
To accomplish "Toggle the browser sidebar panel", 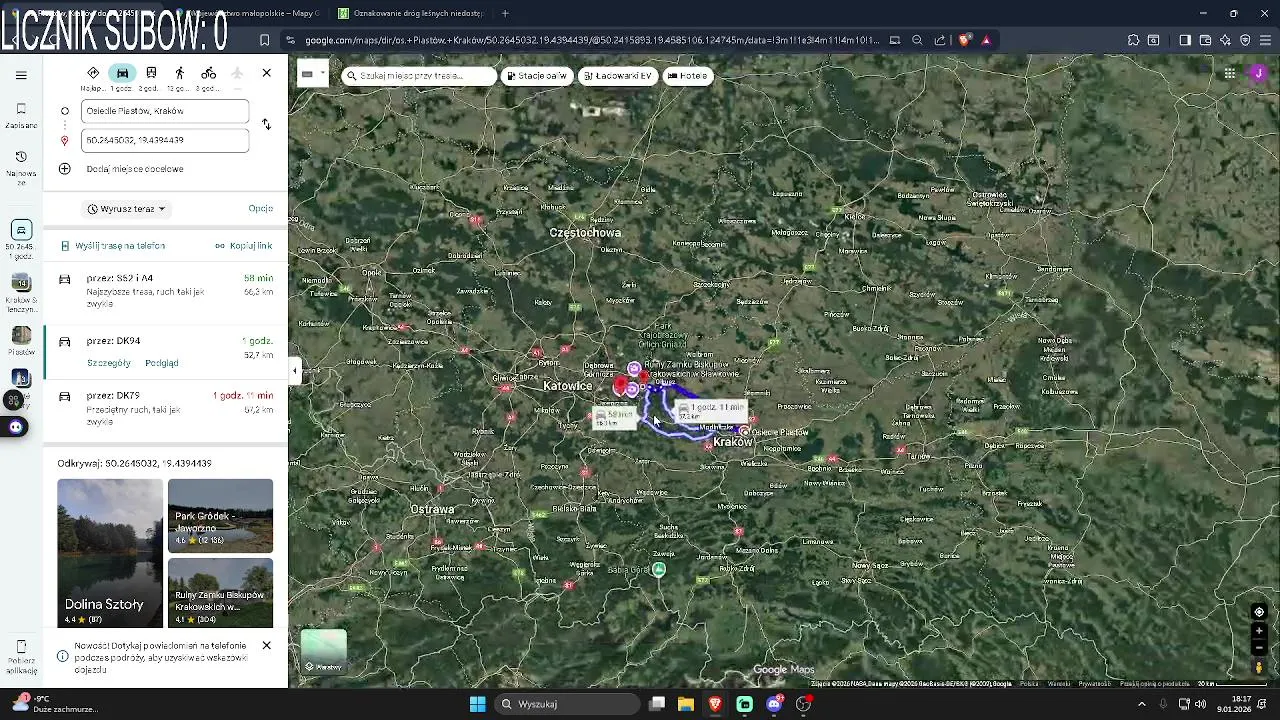I will coord(1184,40).
